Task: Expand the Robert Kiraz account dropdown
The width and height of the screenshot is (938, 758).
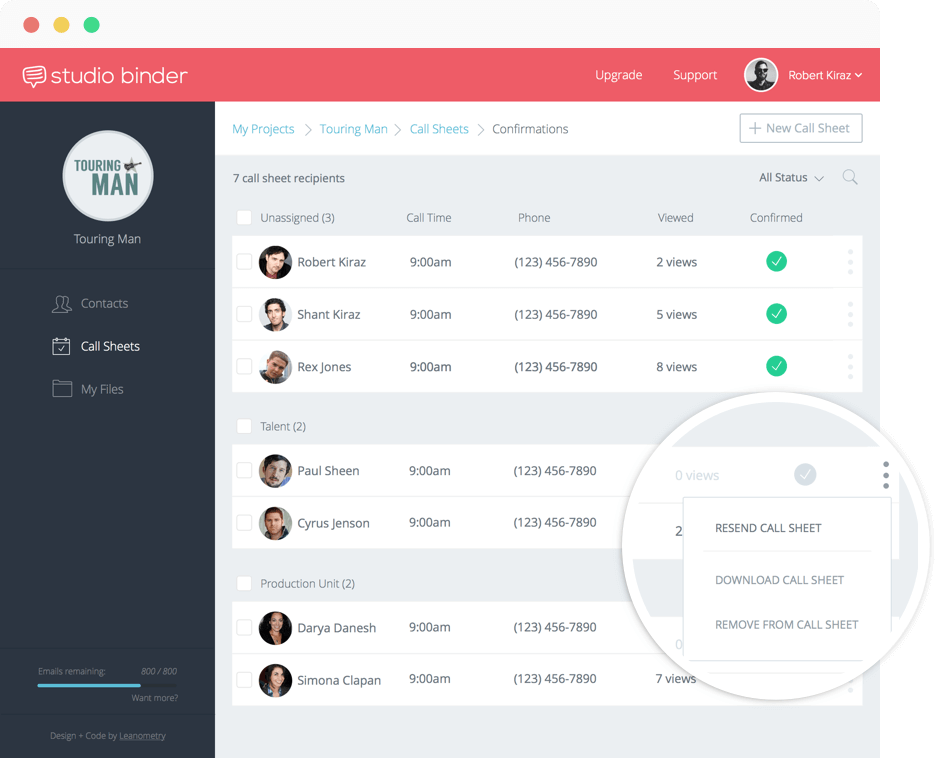Action: pos(825,75)
